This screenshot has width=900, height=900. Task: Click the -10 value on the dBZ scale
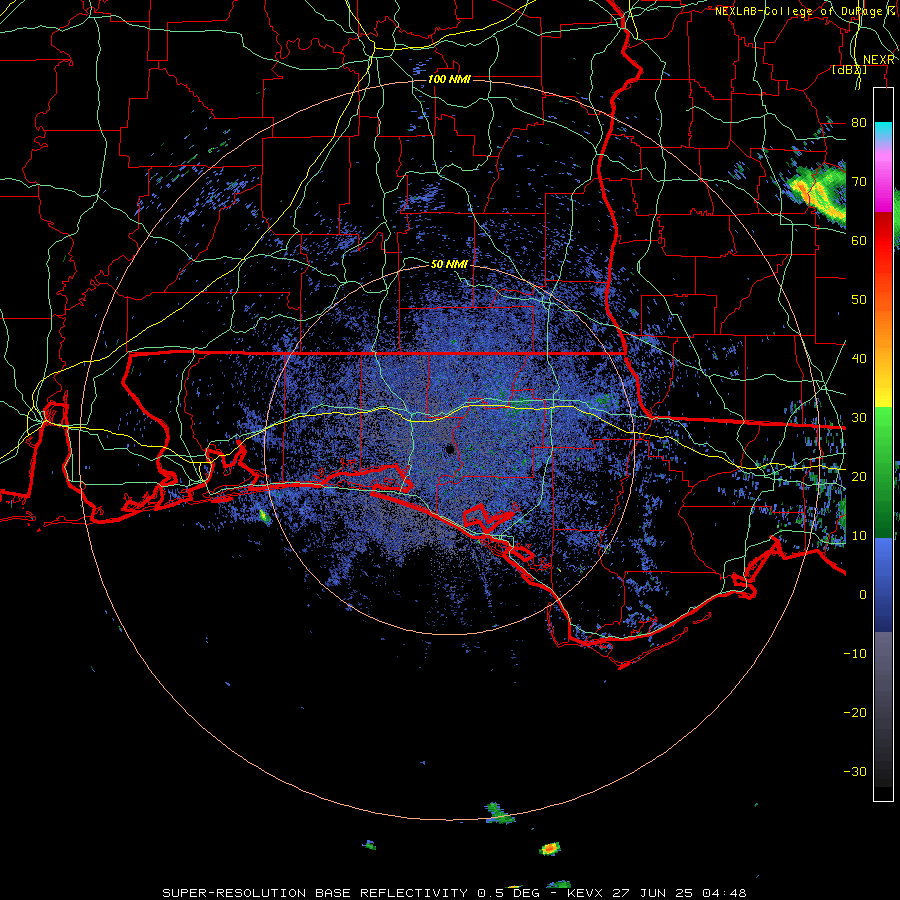tap(855, 653)
